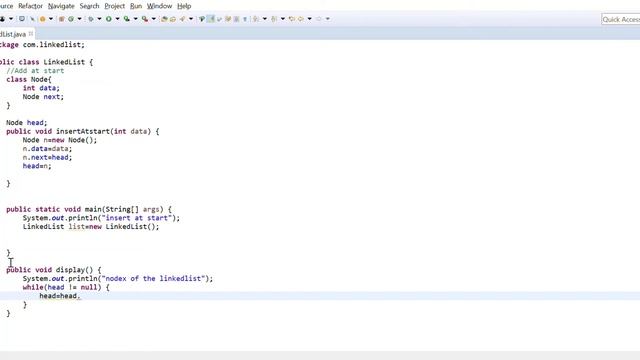Click the External Tools run icon
This screenshot has width=640, height=360.
pyautogui.click(x=145, y=19)
